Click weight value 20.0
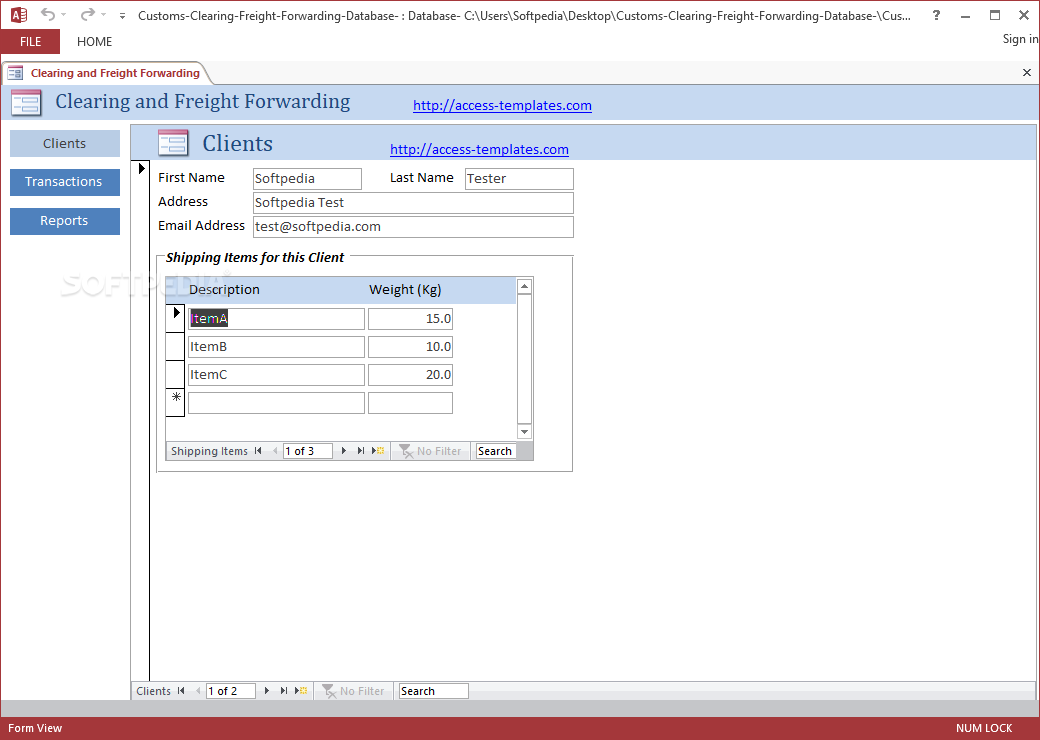Image resolution: width=1040 pixels, height=740 pixels. click(x=411, y=375)
